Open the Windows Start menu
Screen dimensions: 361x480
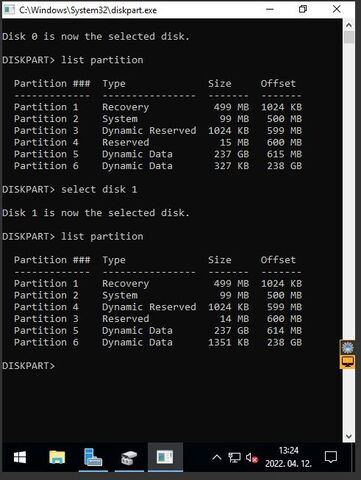pyautogui.click(x=20, y=457)
